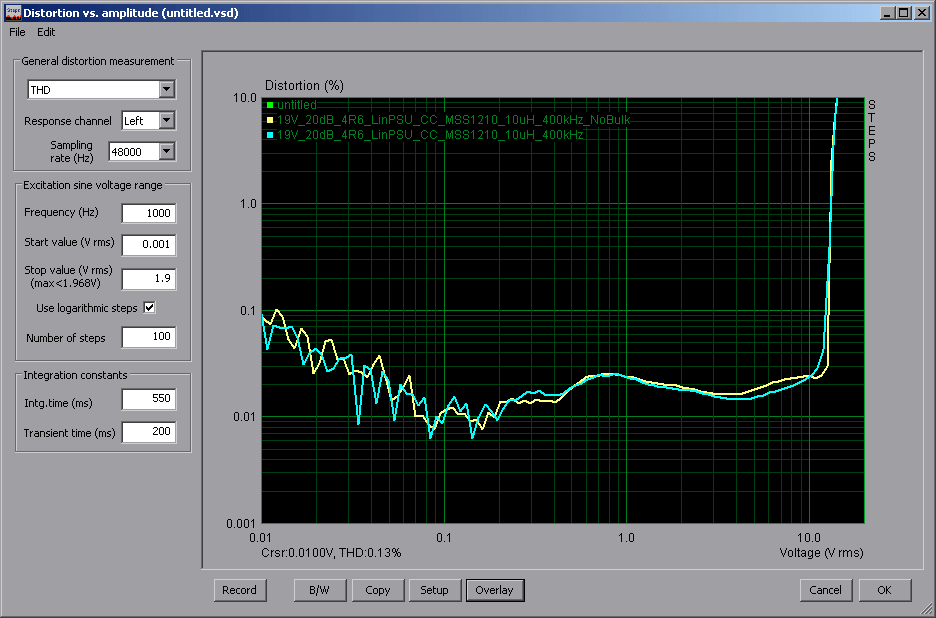
Task: Confirm with the OK button
Action: (x=884, y=590)
